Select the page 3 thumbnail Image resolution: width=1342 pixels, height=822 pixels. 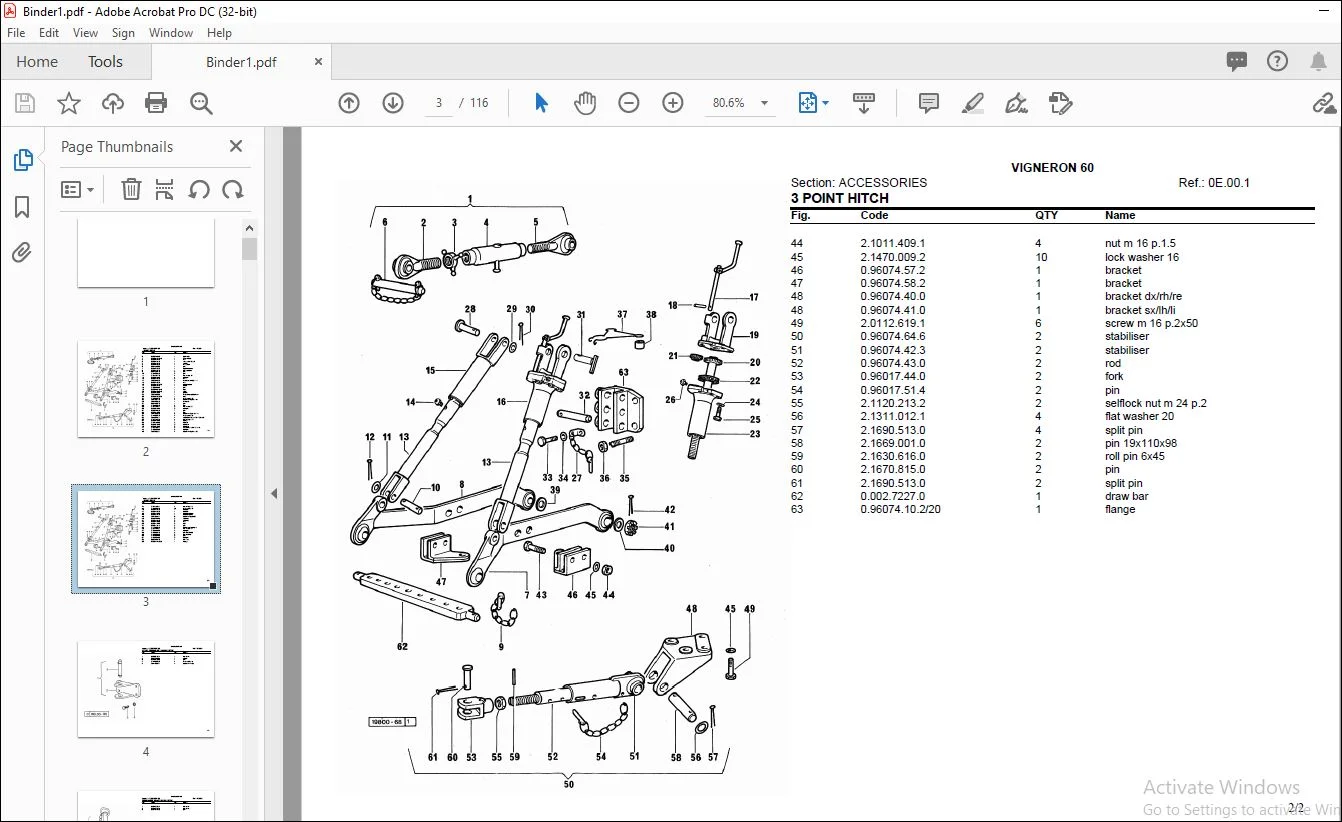click(146, 539)
